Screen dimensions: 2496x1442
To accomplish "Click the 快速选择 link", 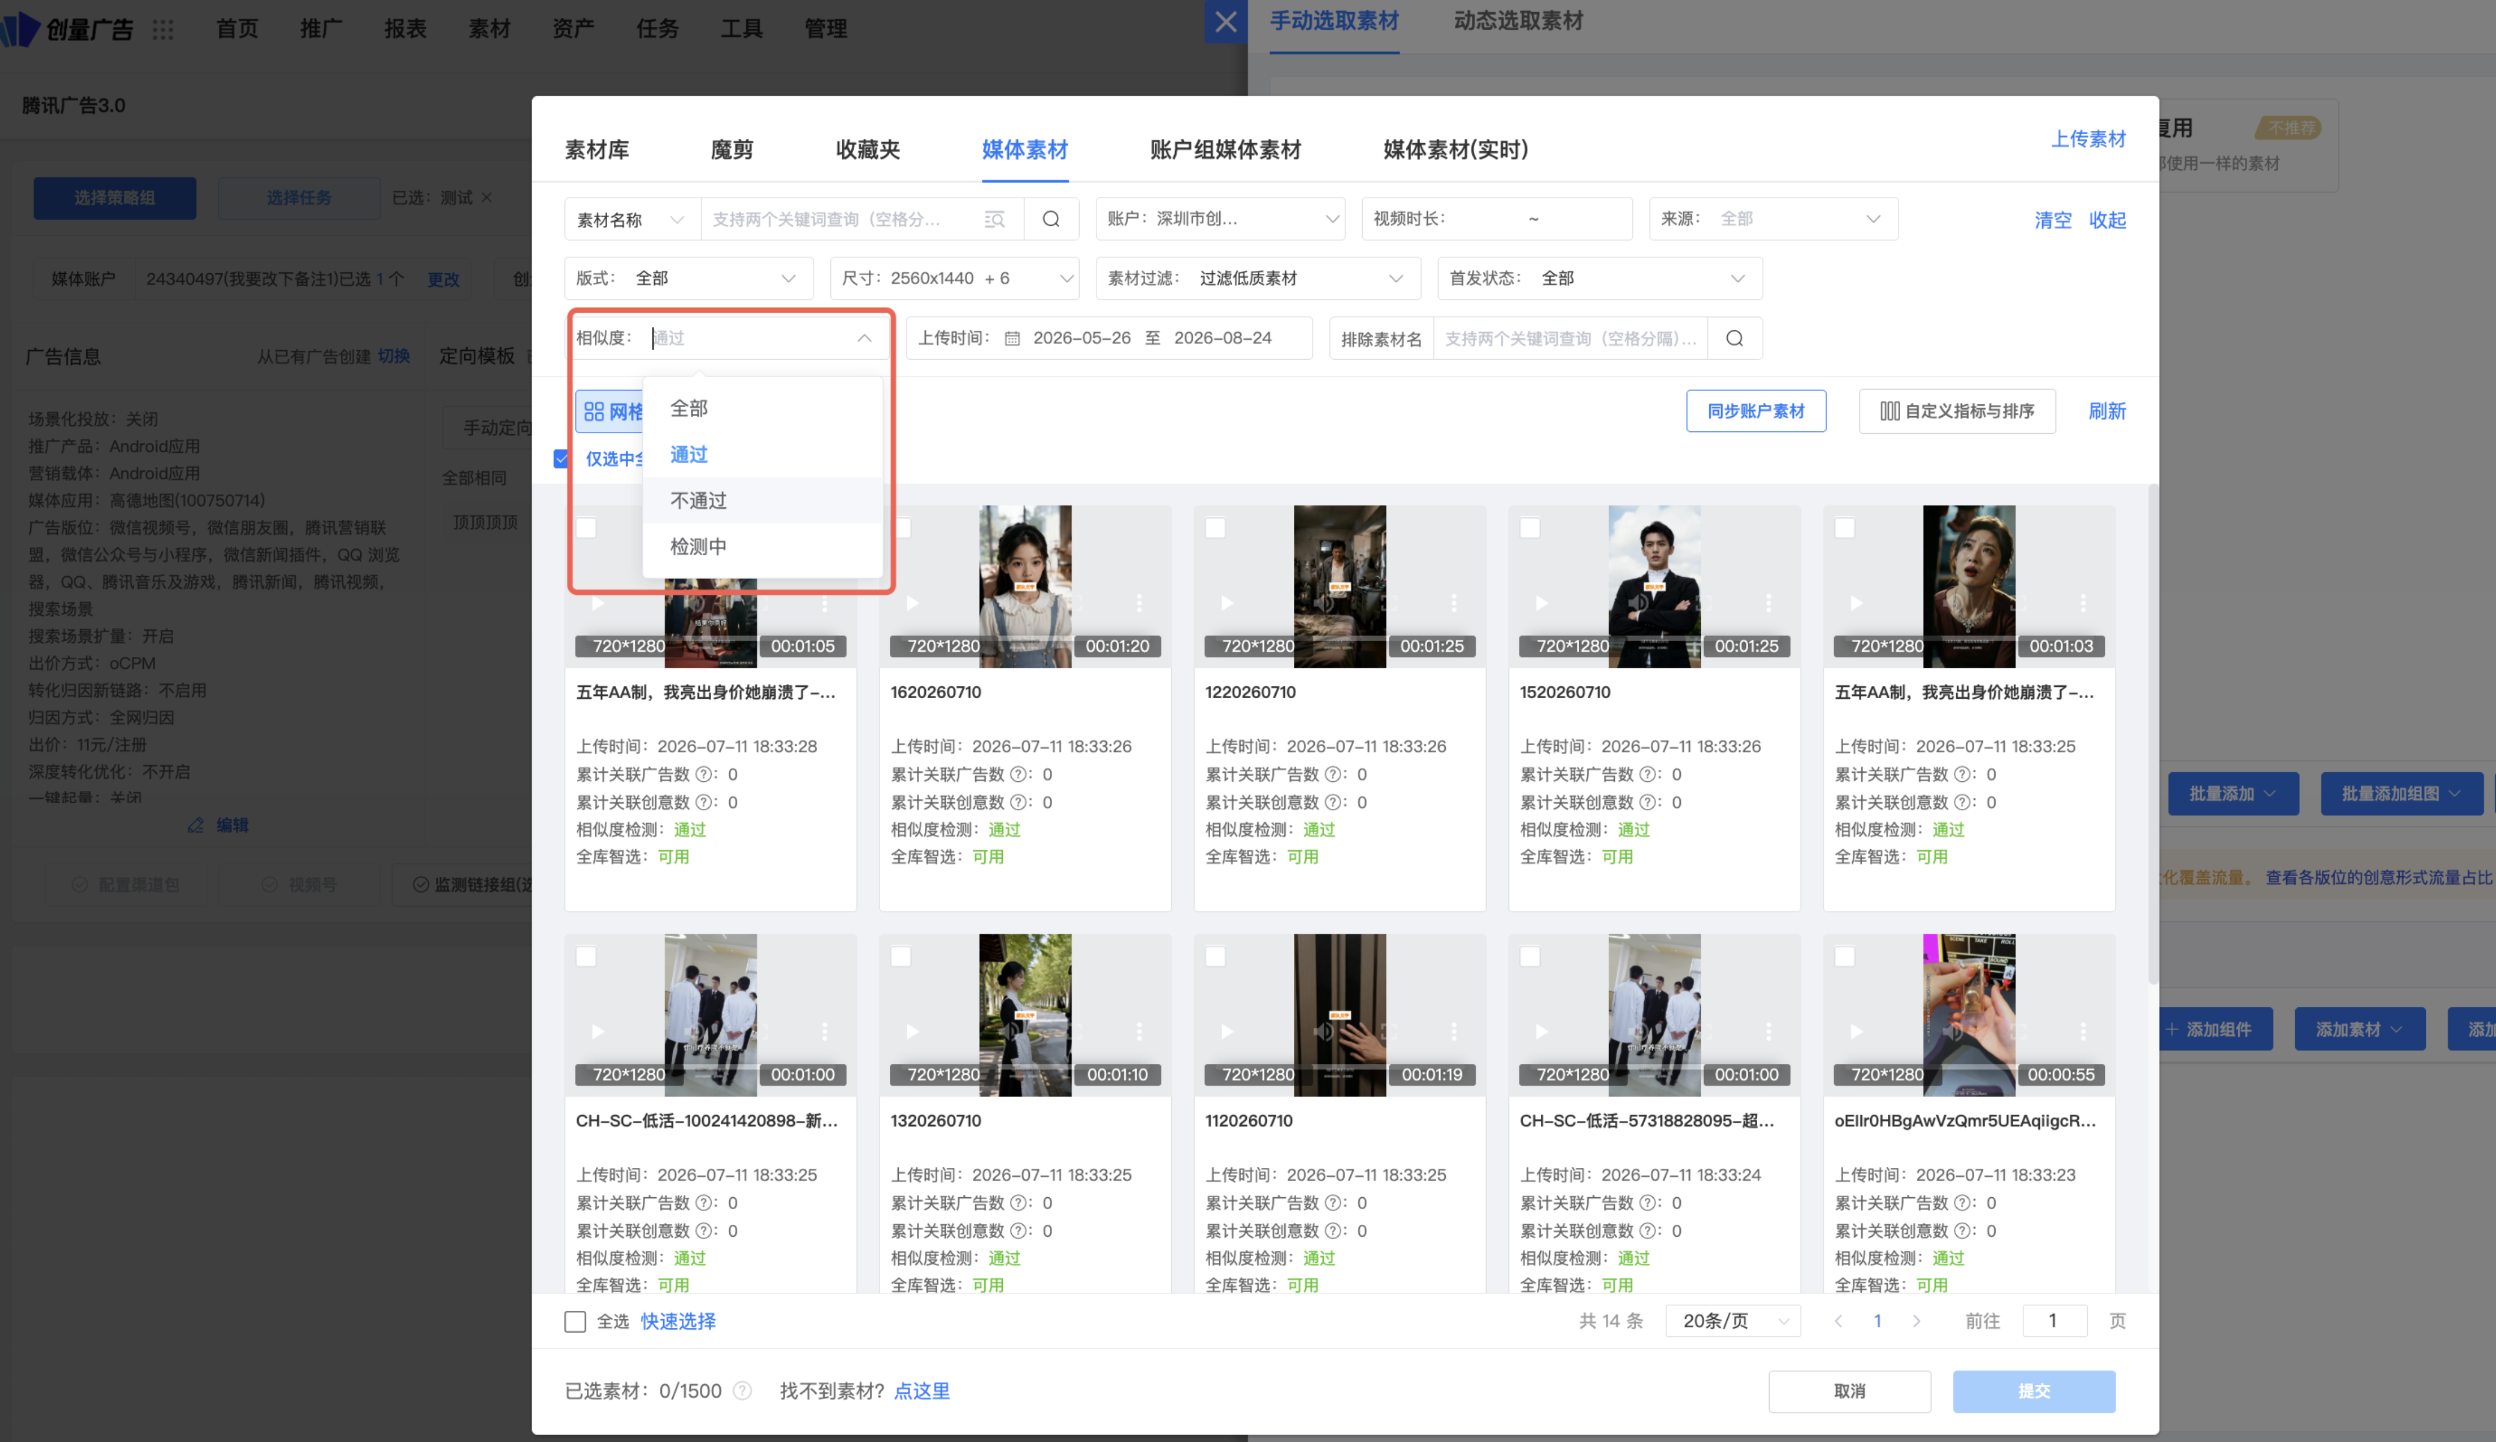I will pos(678,1321).
